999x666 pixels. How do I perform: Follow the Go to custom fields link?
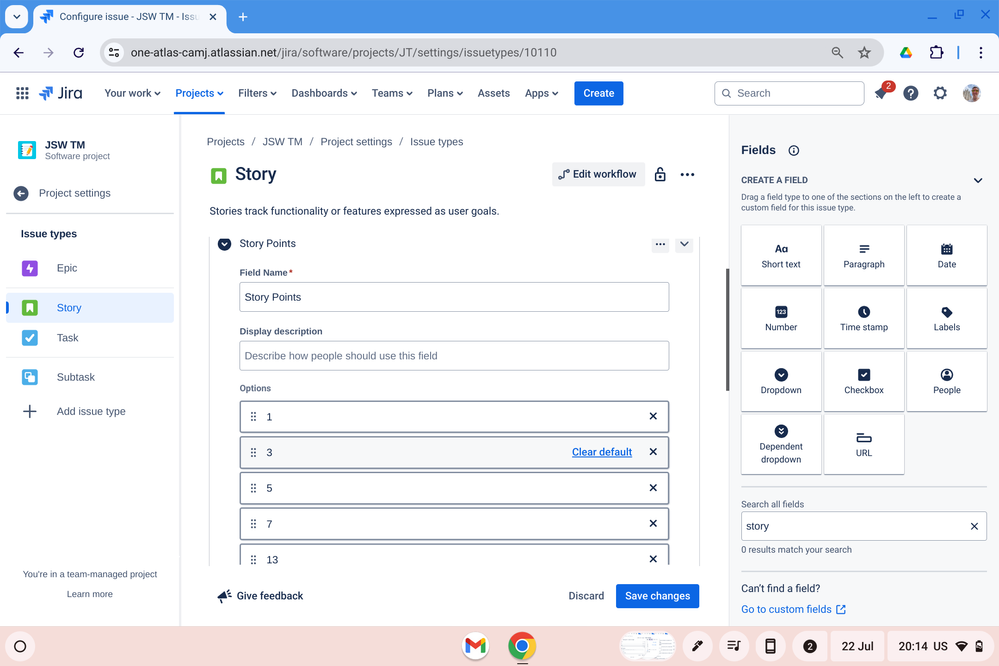pyautogui.click(x=787, y=608)
